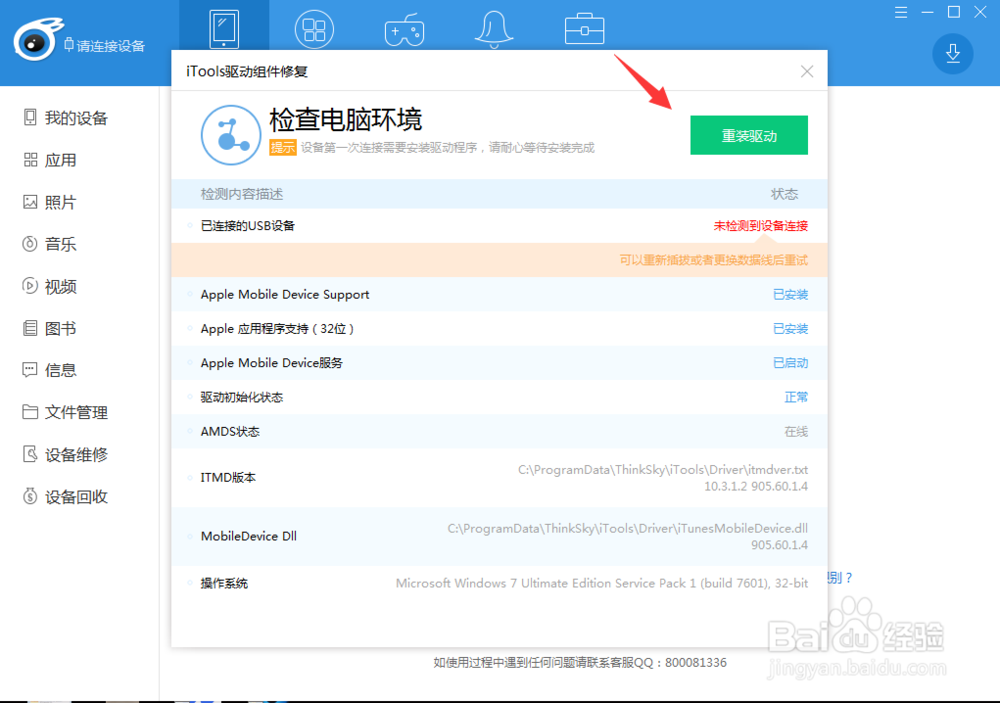Open the apps grid icon in top bar
This screenshot has width=1000, height=703.
[314, 29]
